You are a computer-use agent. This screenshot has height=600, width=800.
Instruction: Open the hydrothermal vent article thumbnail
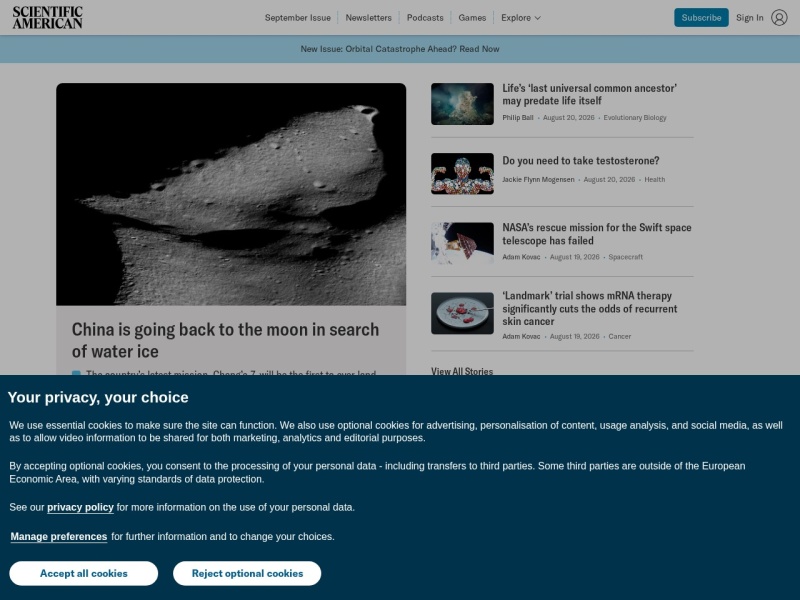point(462,104)
